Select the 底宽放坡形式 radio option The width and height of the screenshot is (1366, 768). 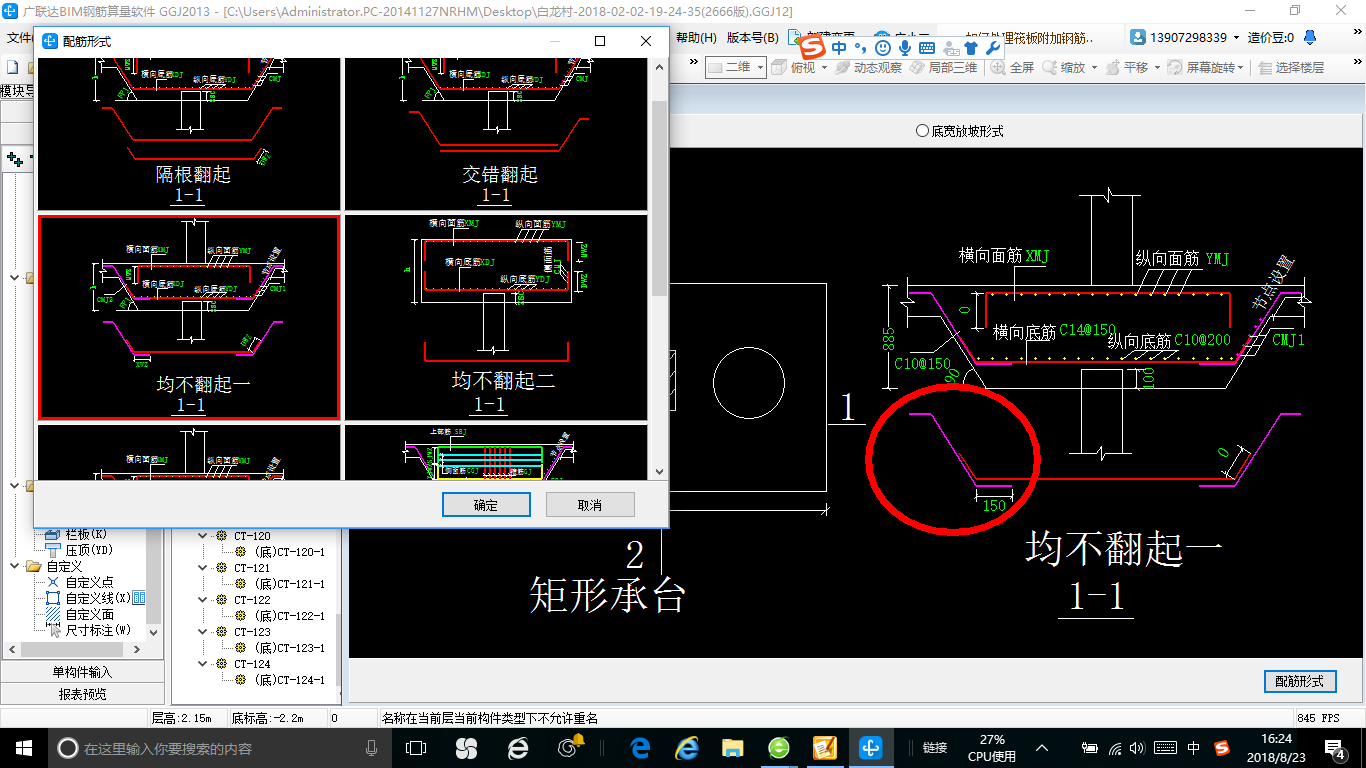[959, 131]
